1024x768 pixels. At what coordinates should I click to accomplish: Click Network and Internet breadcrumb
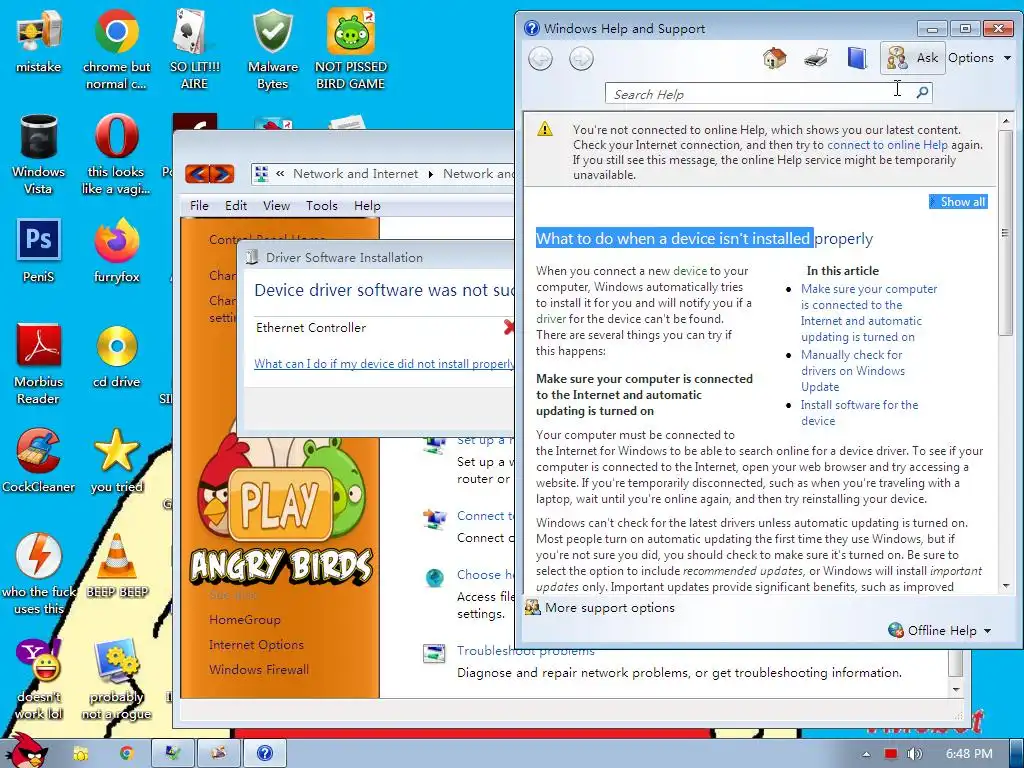[x=355, y=174]
